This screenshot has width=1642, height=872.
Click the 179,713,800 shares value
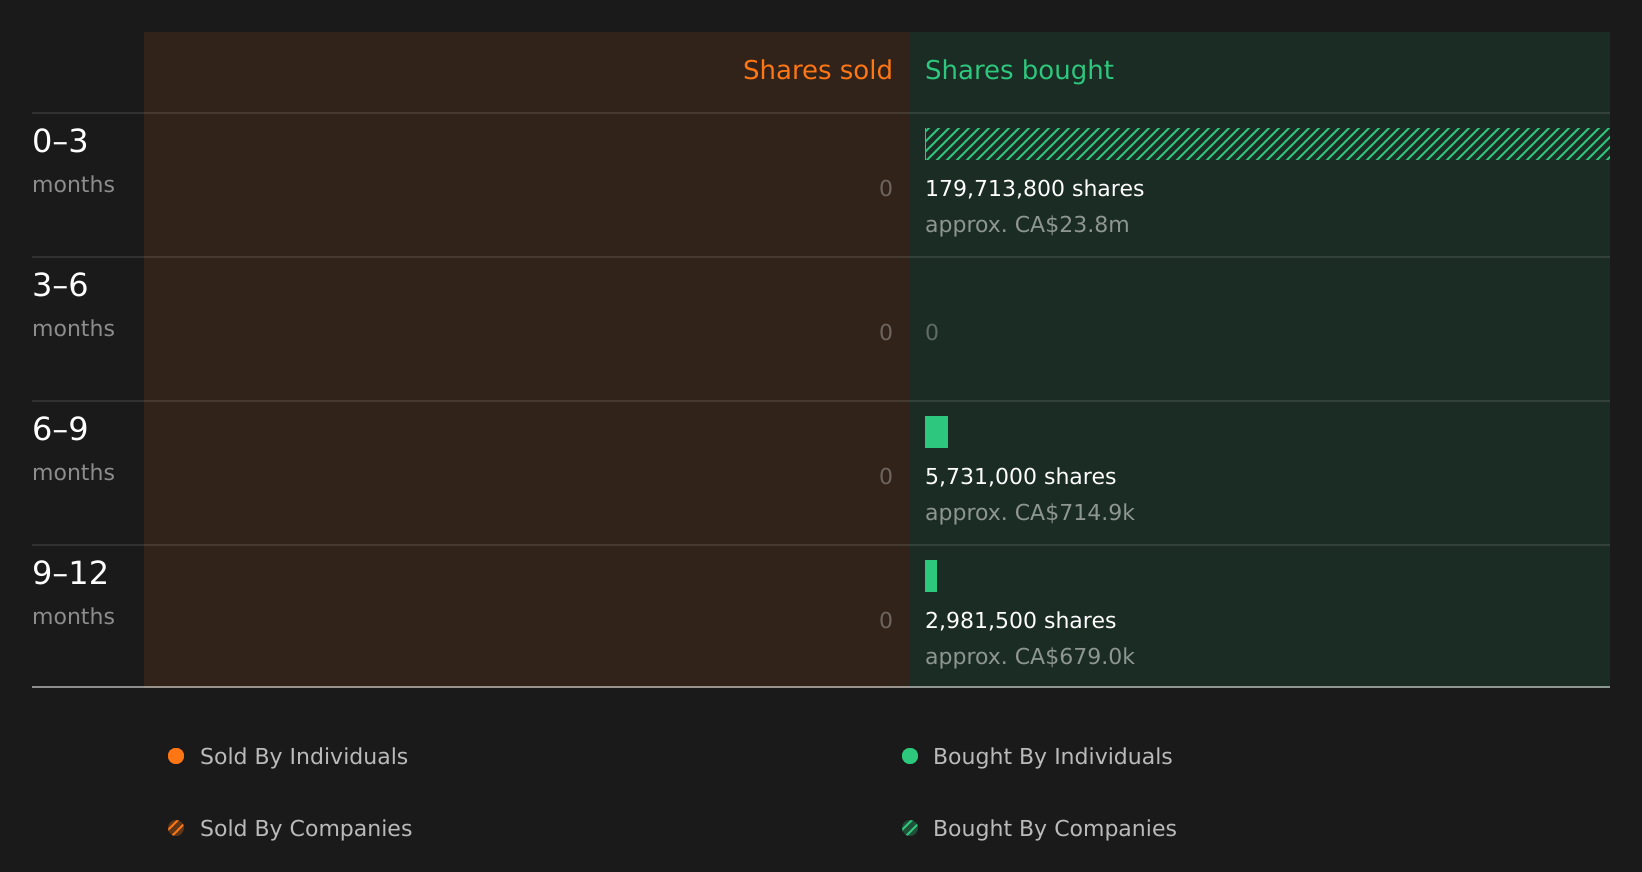(x=1034, y=189)
